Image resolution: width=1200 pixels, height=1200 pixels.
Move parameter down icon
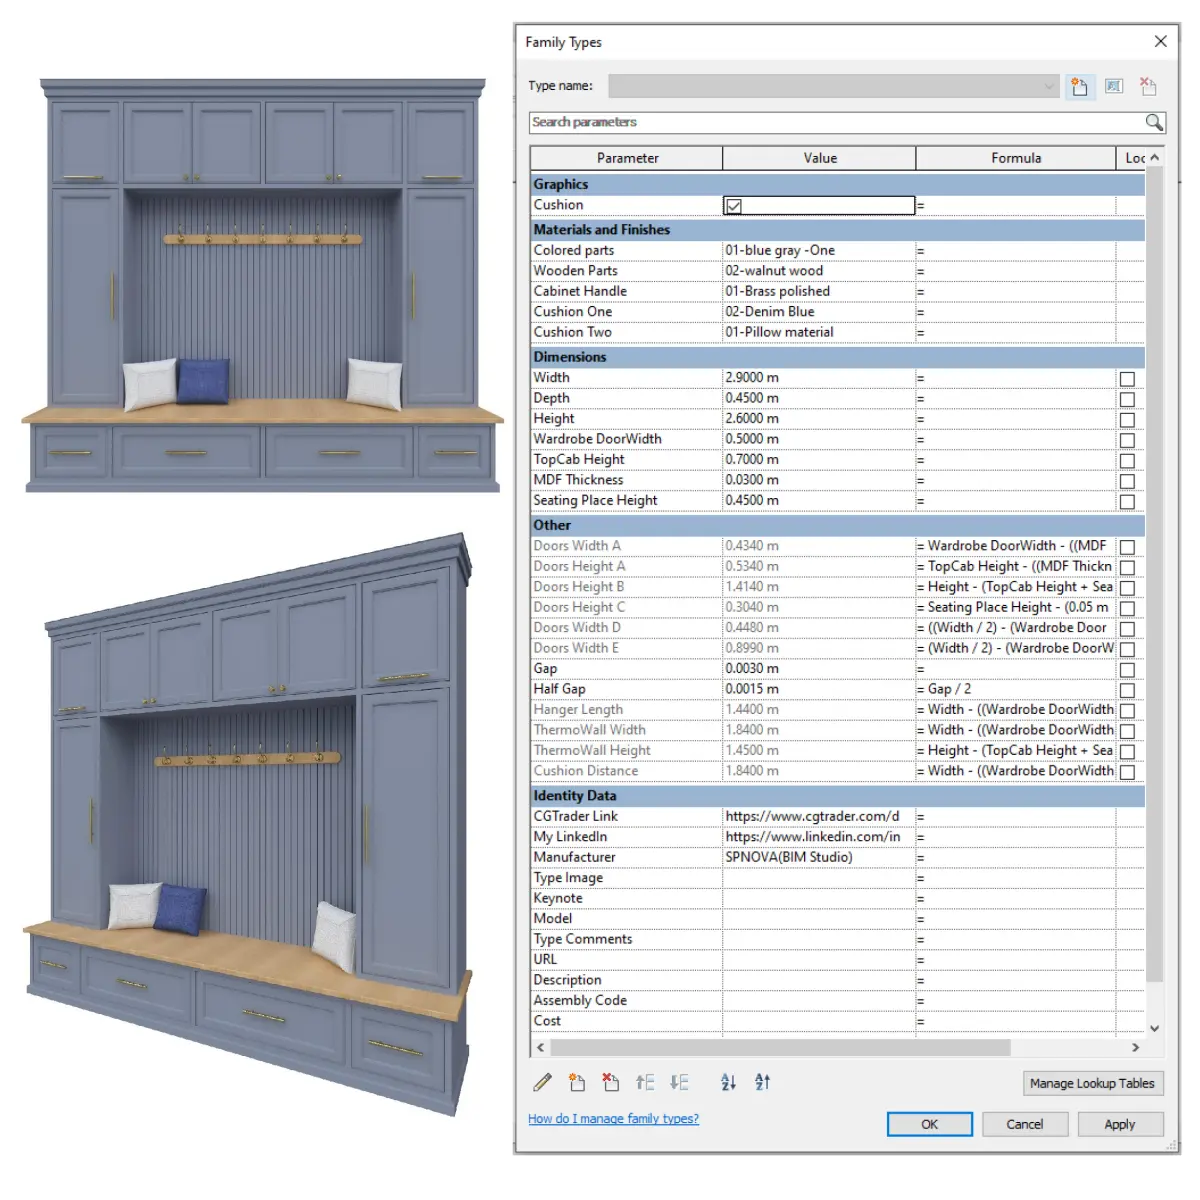(x=679, y=1082)
